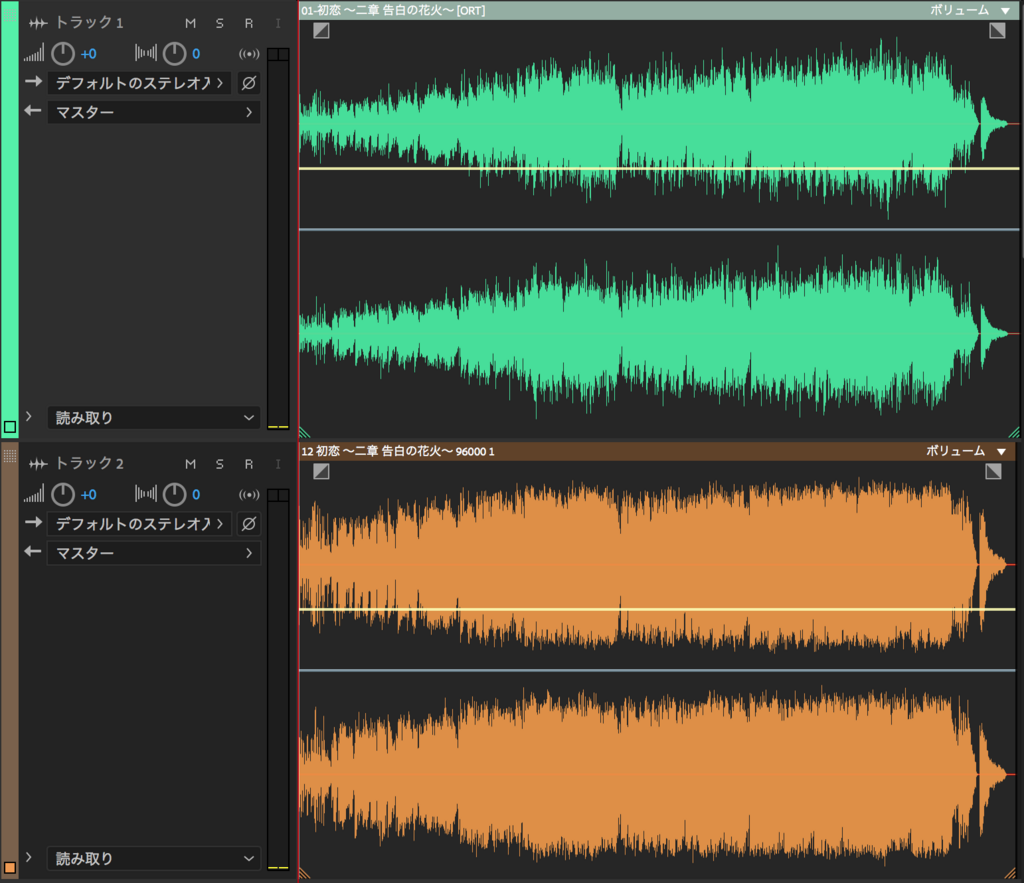Click the volume knob on トラック 1

pos(63,54)
